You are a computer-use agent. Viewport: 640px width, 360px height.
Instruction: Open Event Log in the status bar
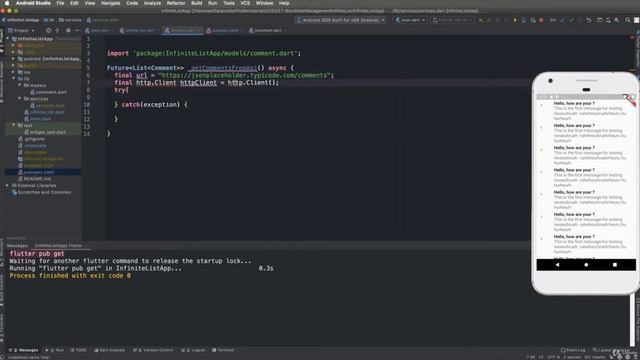573,350
